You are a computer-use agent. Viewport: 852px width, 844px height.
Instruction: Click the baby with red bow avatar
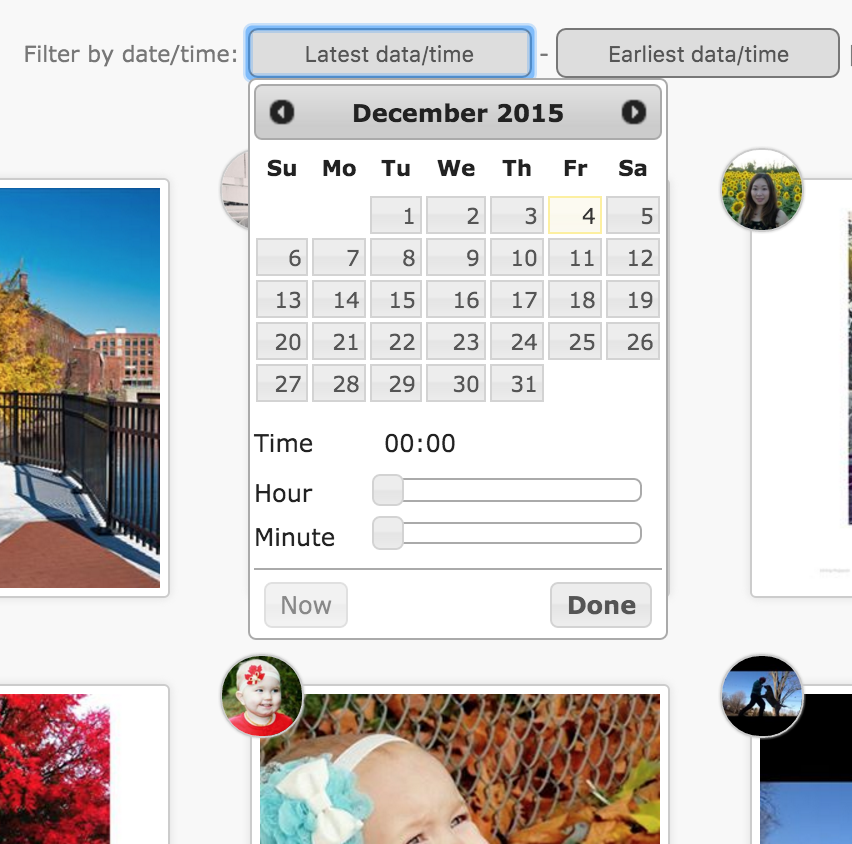(x=261, y=696)
